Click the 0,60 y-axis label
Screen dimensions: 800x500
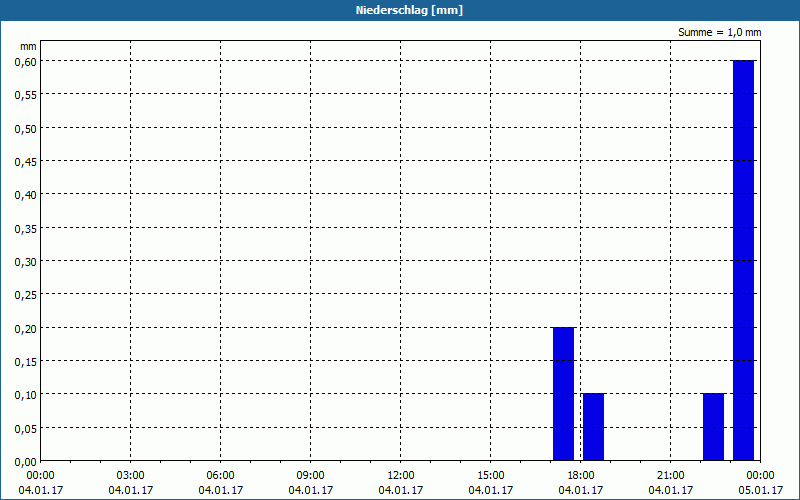tap(26, 61)
